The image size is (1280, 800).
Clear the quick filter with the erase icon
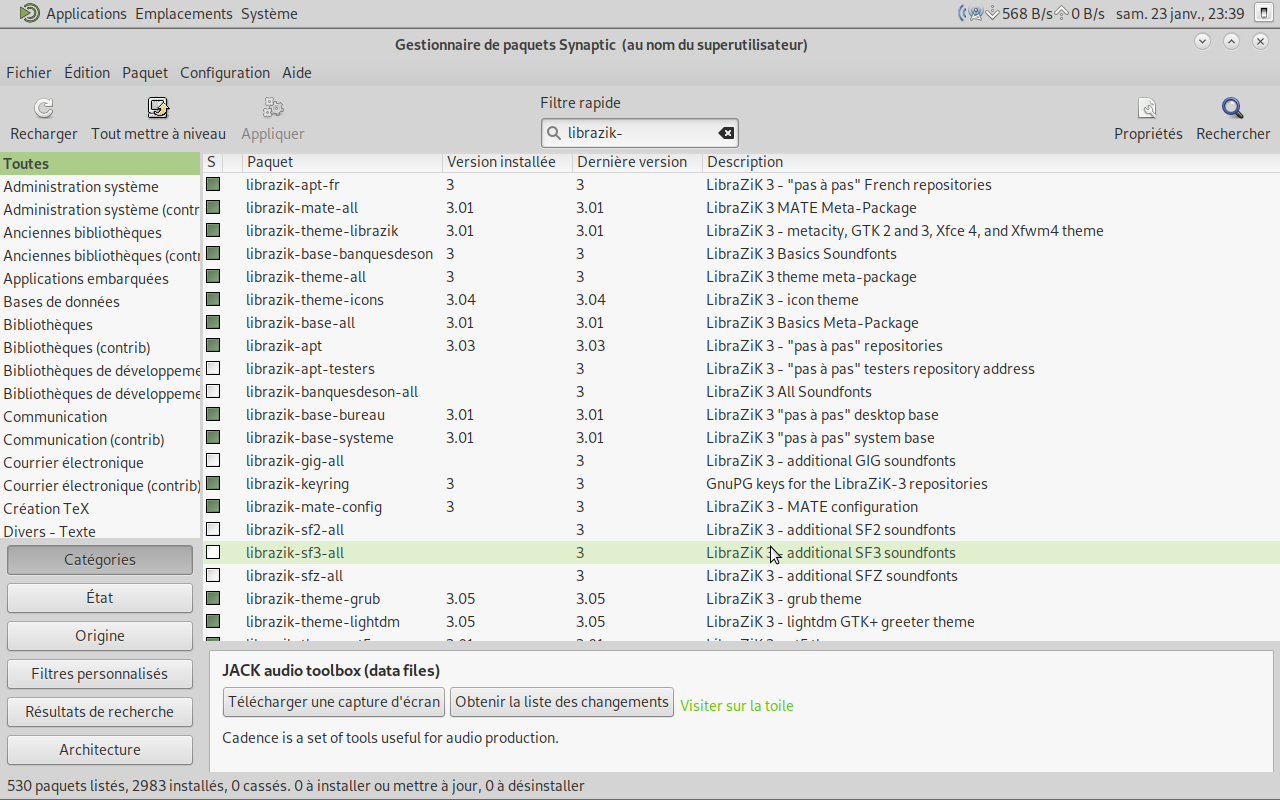click(x=726, y=133)
